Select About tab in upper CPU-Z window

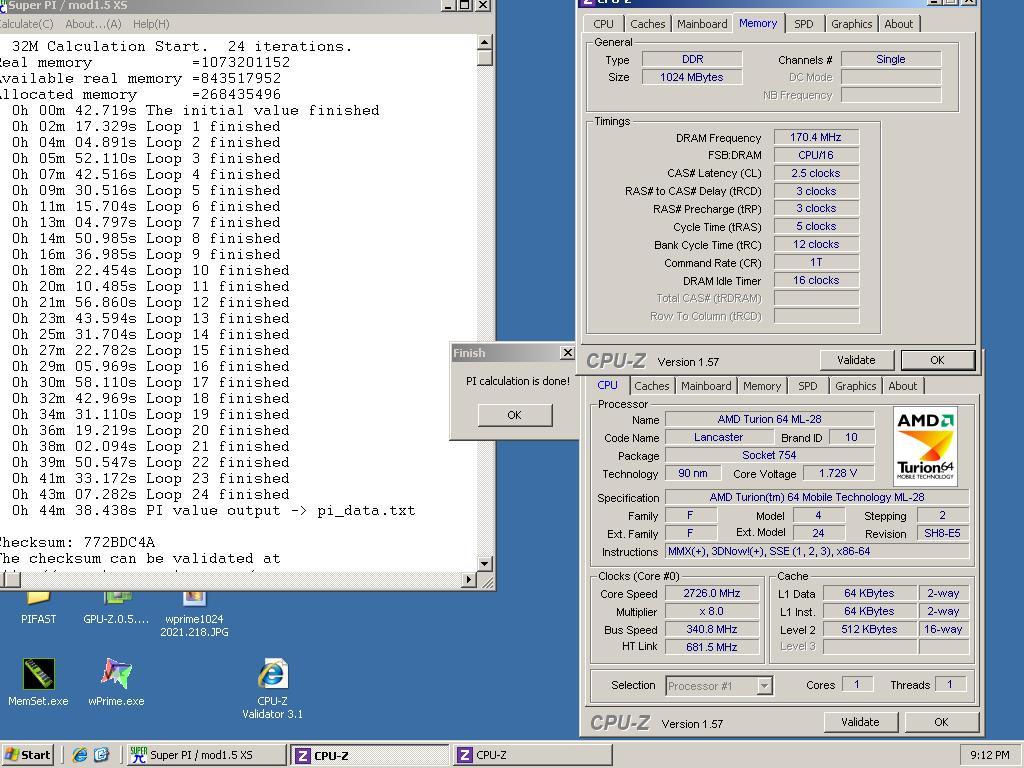[899, 24]
